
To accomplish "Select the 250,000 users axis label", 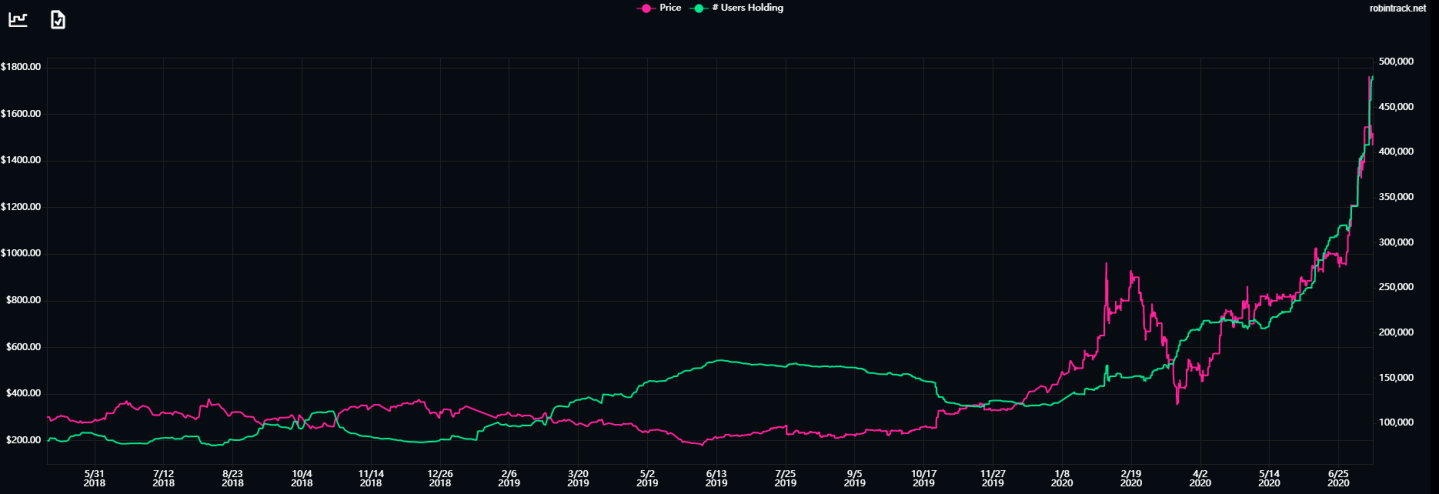I will point(1398,287).
